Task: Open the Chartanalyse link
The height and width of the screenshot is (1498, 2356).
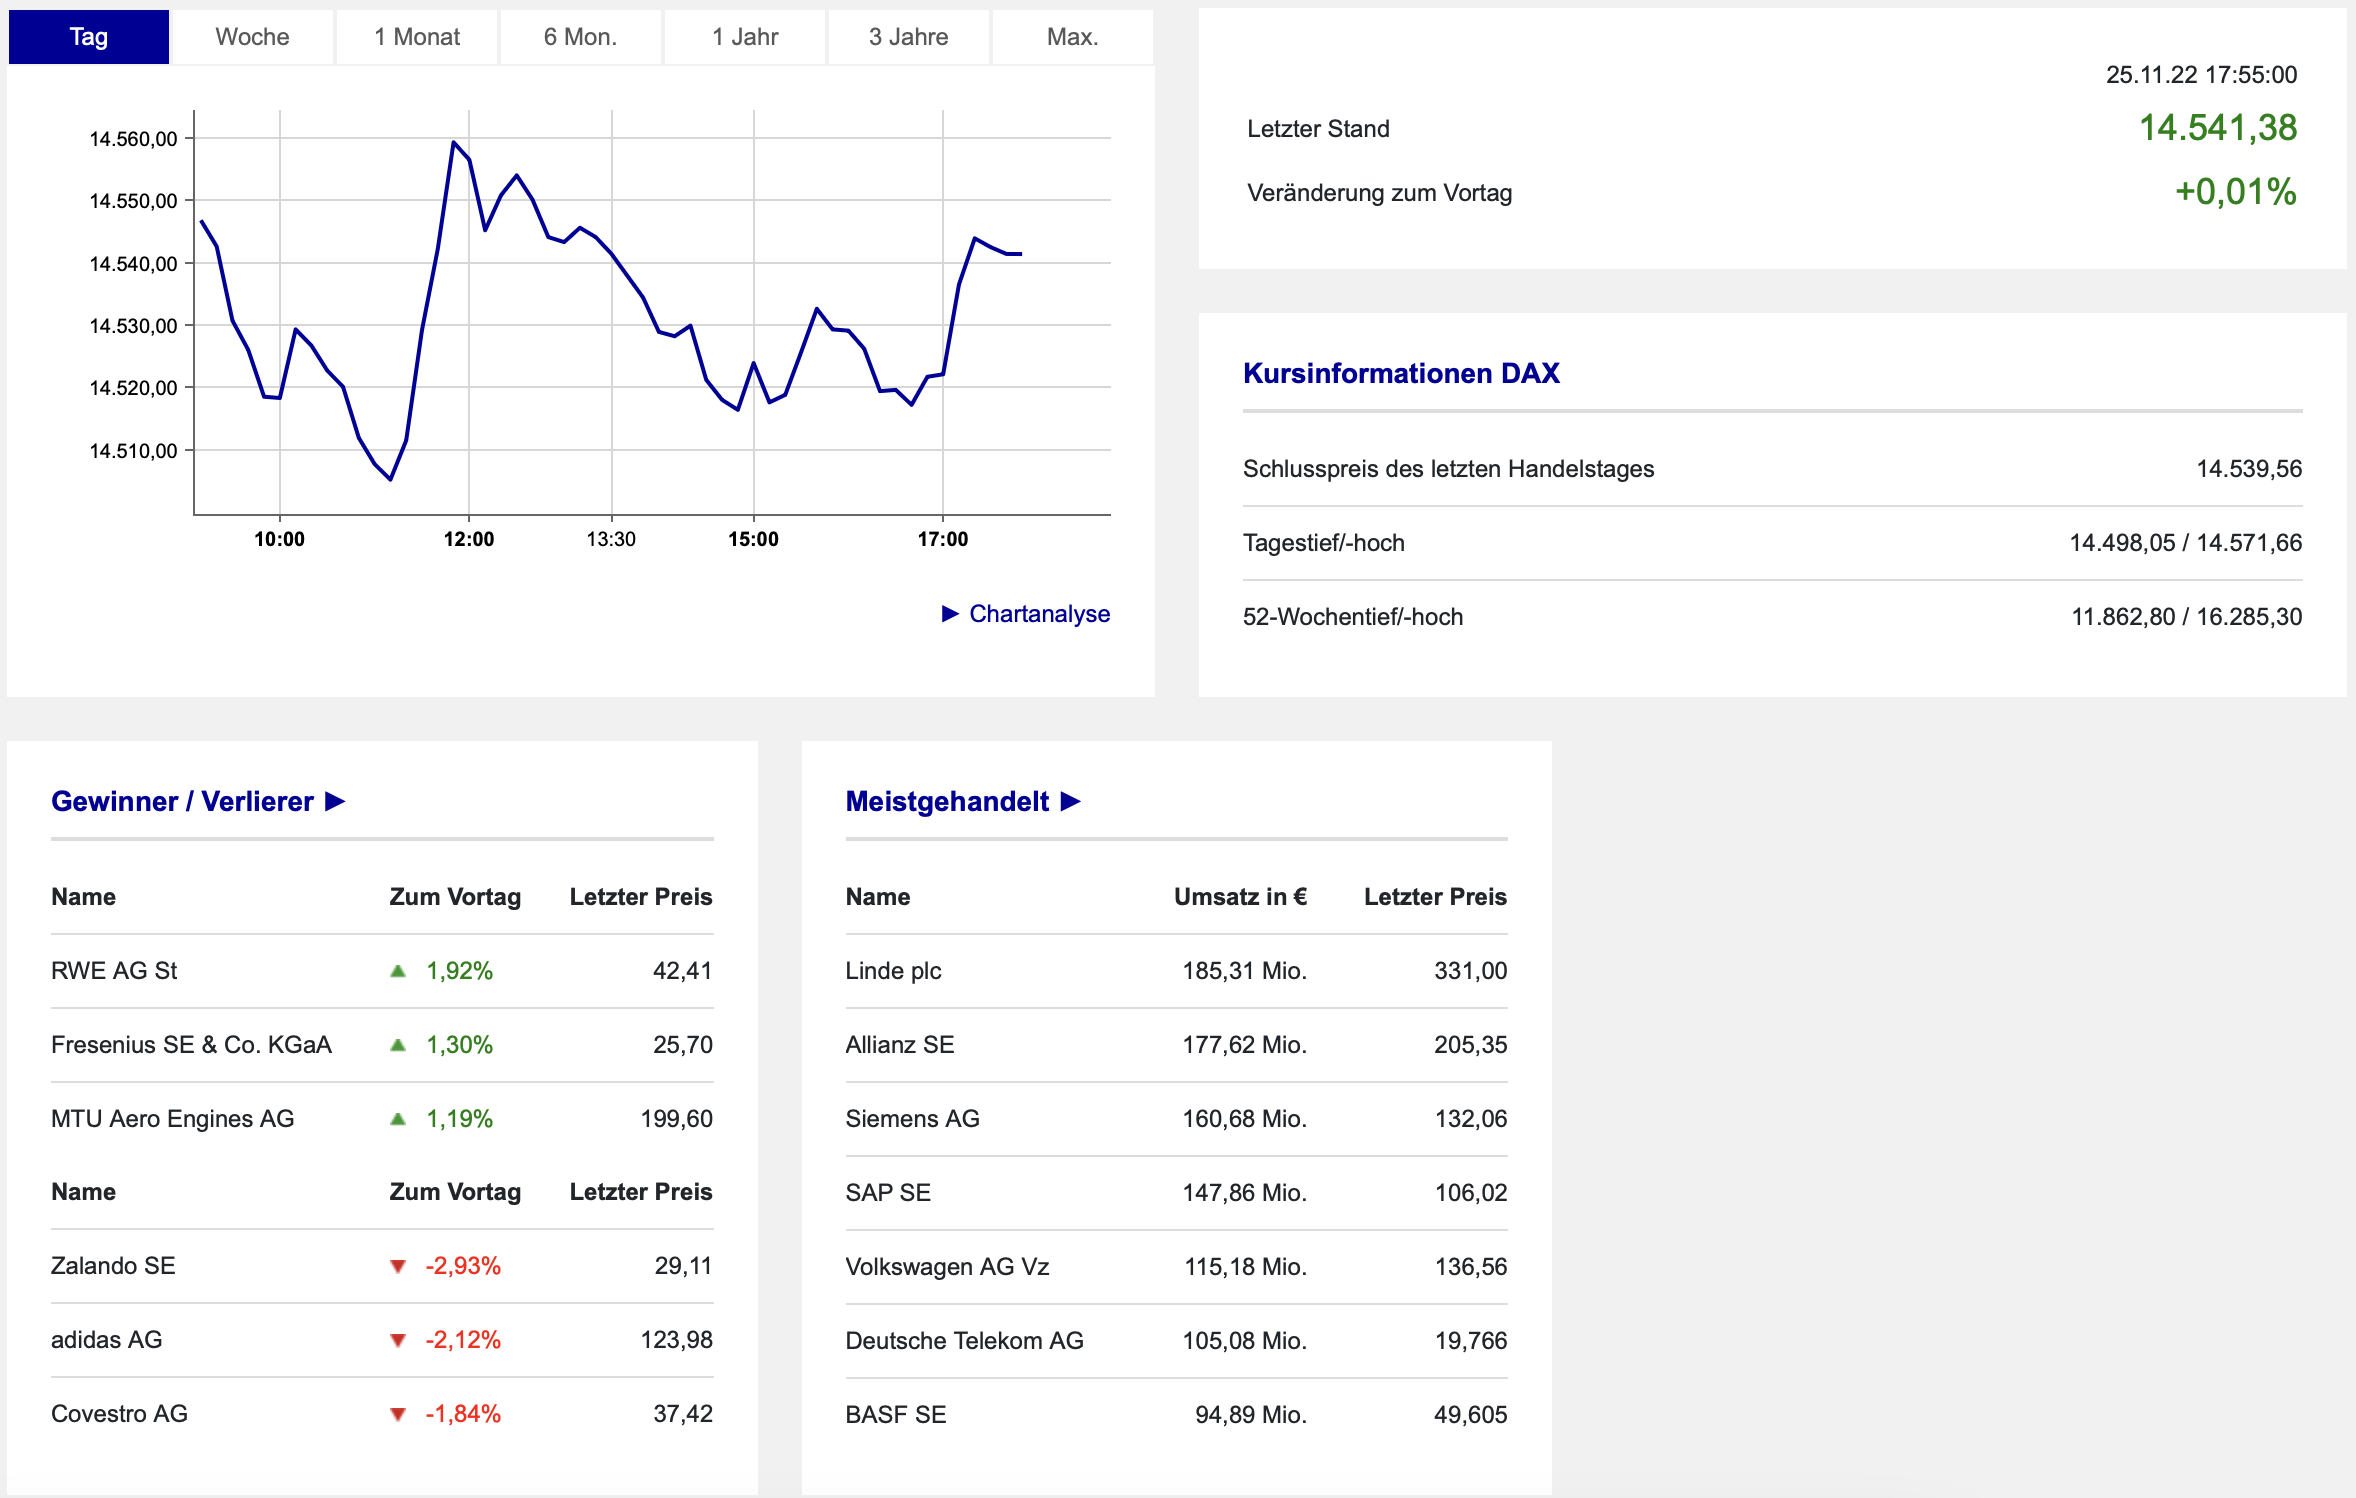Action: (1039, 613)
